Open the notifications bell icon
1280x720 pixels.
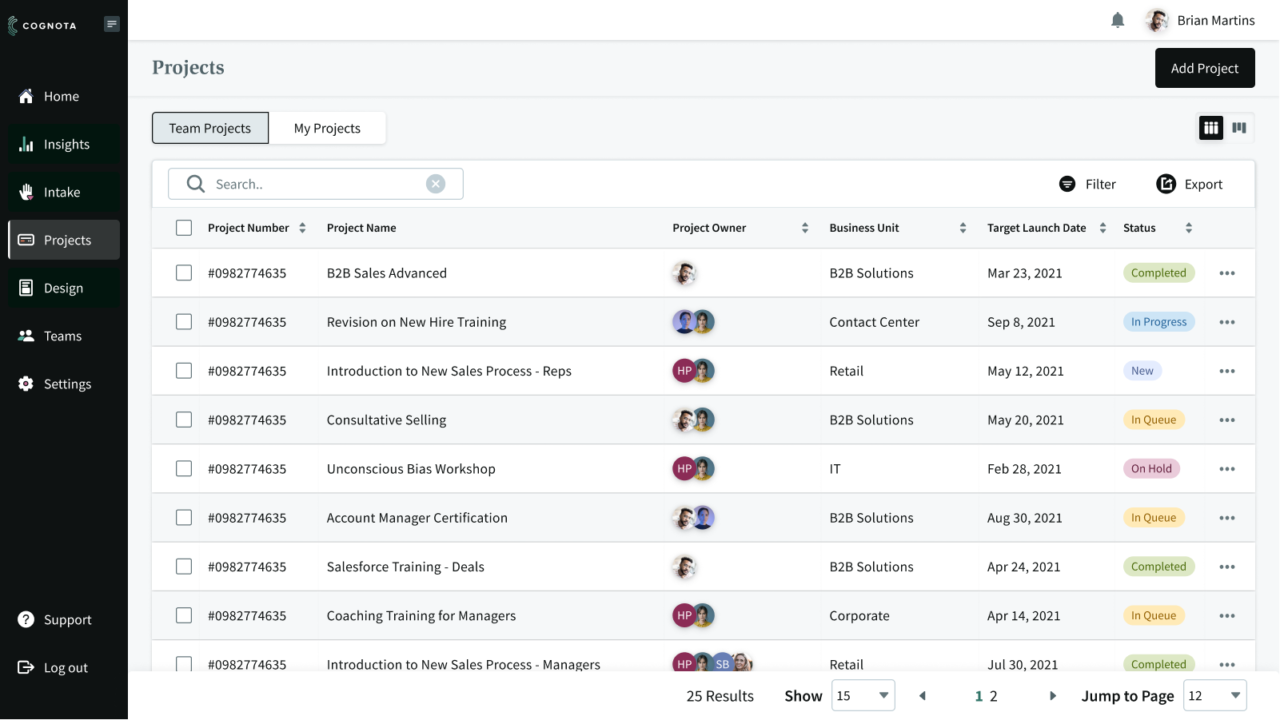click(x=1118, y=21)
